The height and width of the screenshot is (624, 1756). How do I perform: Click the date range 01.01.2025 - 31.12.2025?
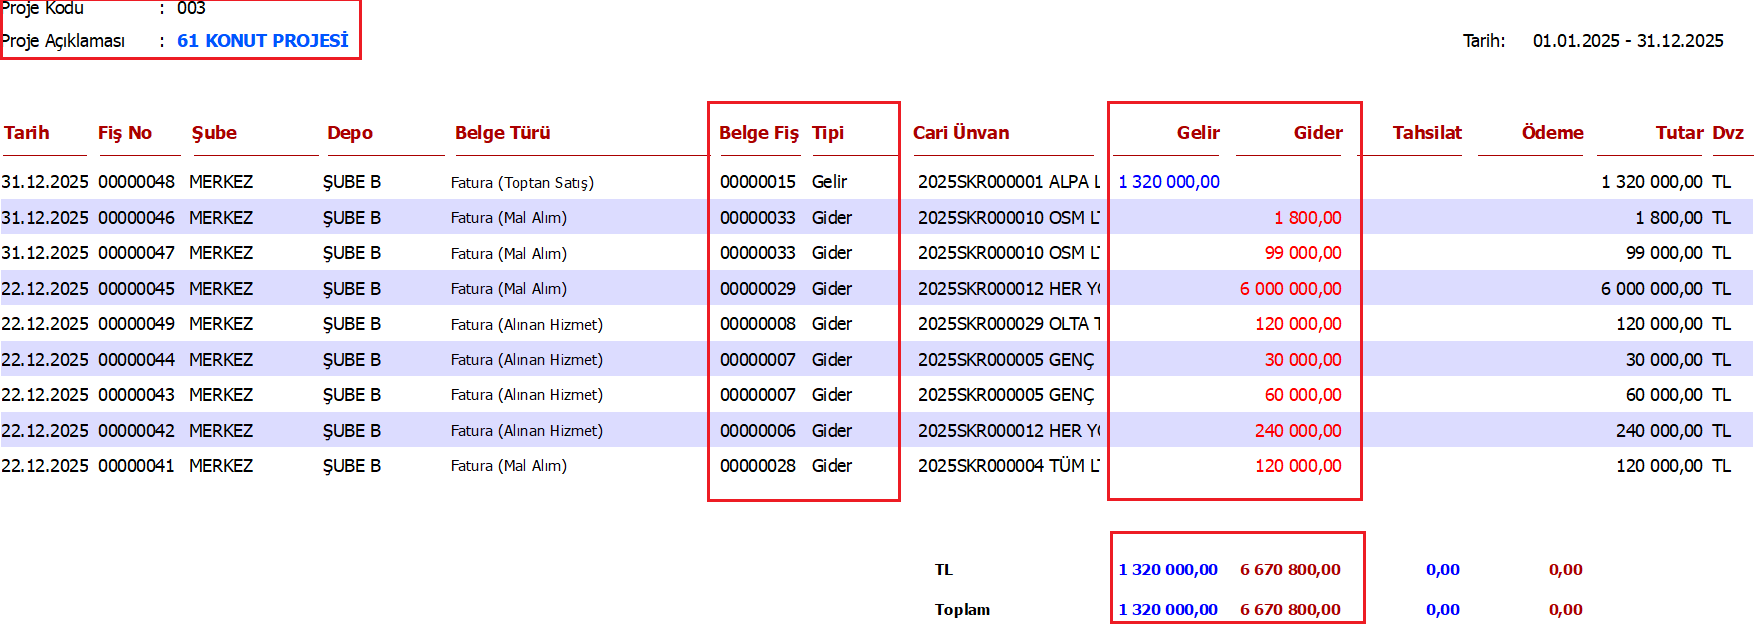click(1628, 41)
